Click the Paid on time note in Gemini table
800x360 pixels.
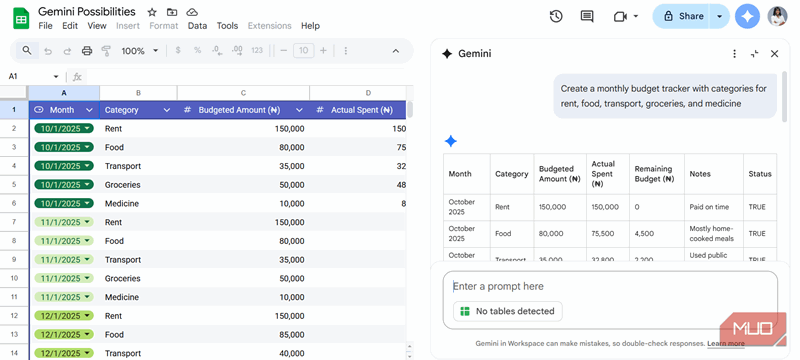coord(709,207)
